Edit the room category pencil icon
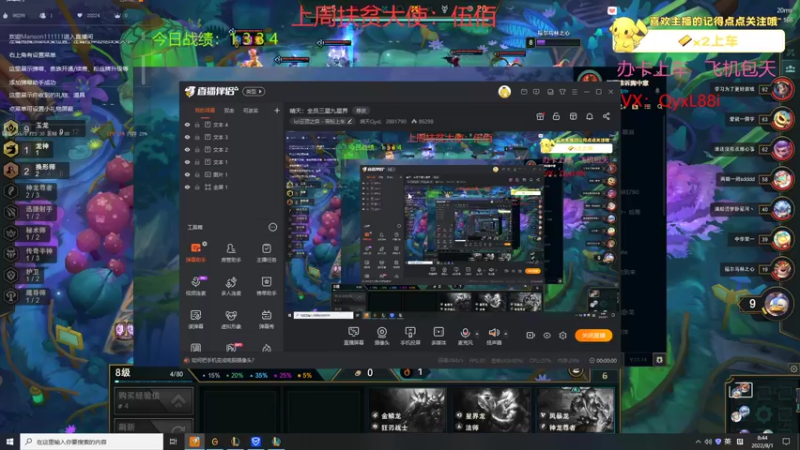 click(349, 121)
